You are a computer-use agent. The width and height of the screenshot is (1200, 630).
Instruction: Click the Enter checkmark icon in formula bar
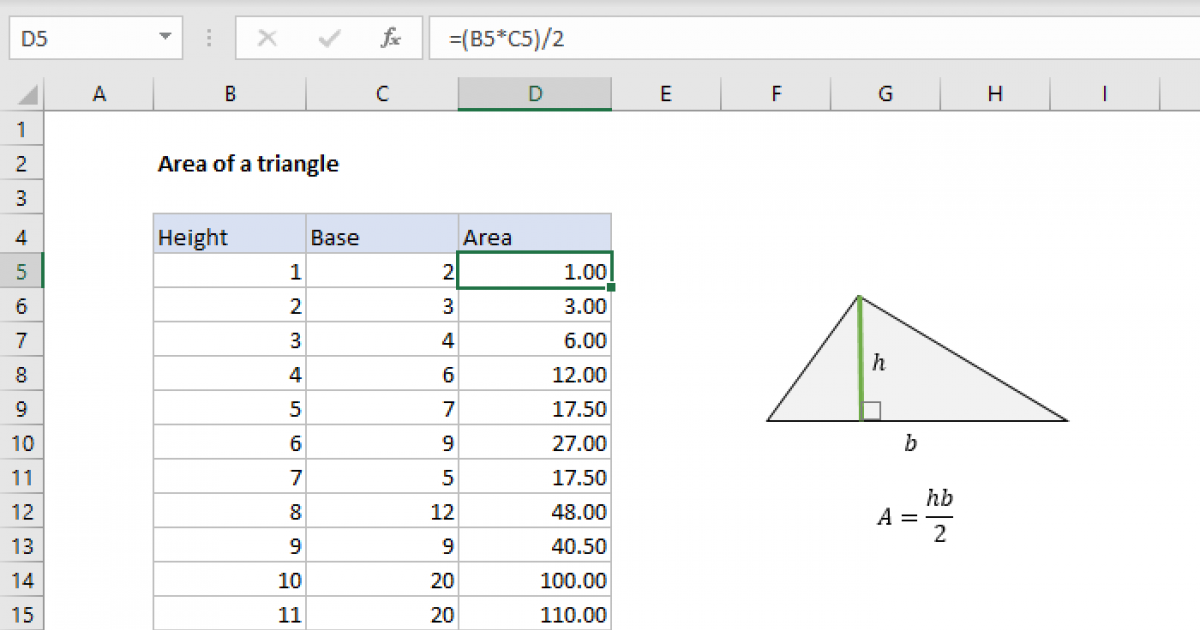[328, 38]
